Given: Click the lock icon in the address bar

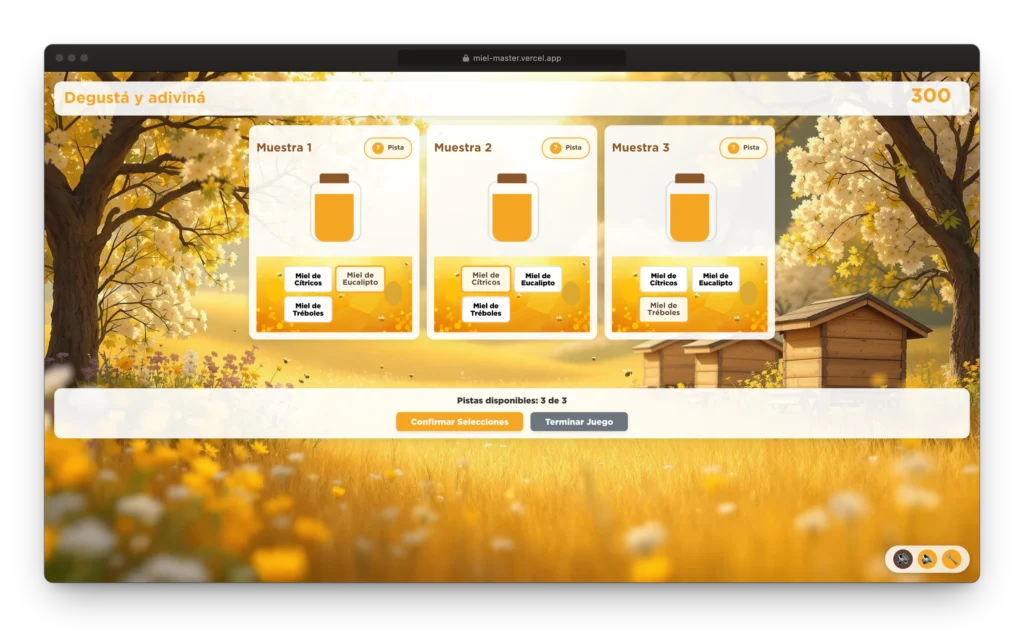Looking at the screenshot, I should (x=466, y=58).
